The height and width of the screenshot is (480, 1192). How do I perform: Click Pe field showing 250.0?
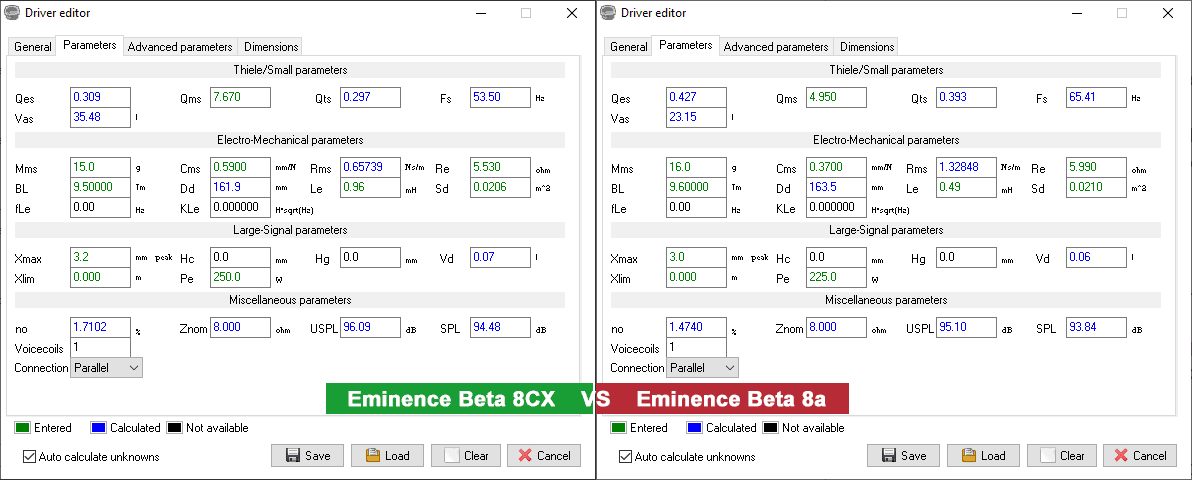click(x=240, y=277)
